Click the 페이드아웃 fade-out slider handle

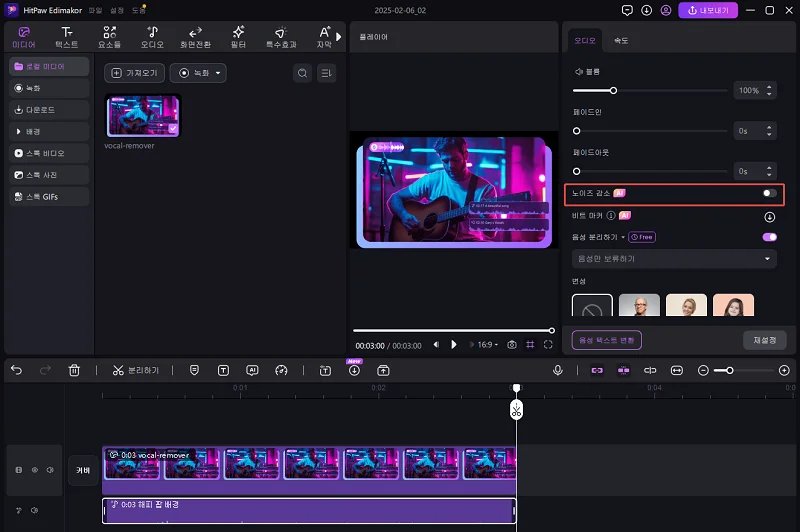click(577, 171)
